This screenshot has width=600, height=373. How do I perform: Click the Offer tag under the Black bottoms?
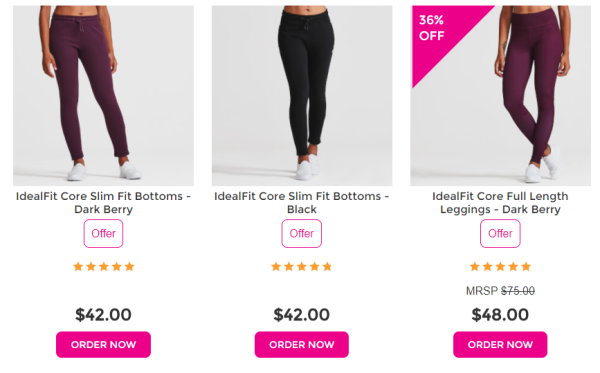click(302, 233)
